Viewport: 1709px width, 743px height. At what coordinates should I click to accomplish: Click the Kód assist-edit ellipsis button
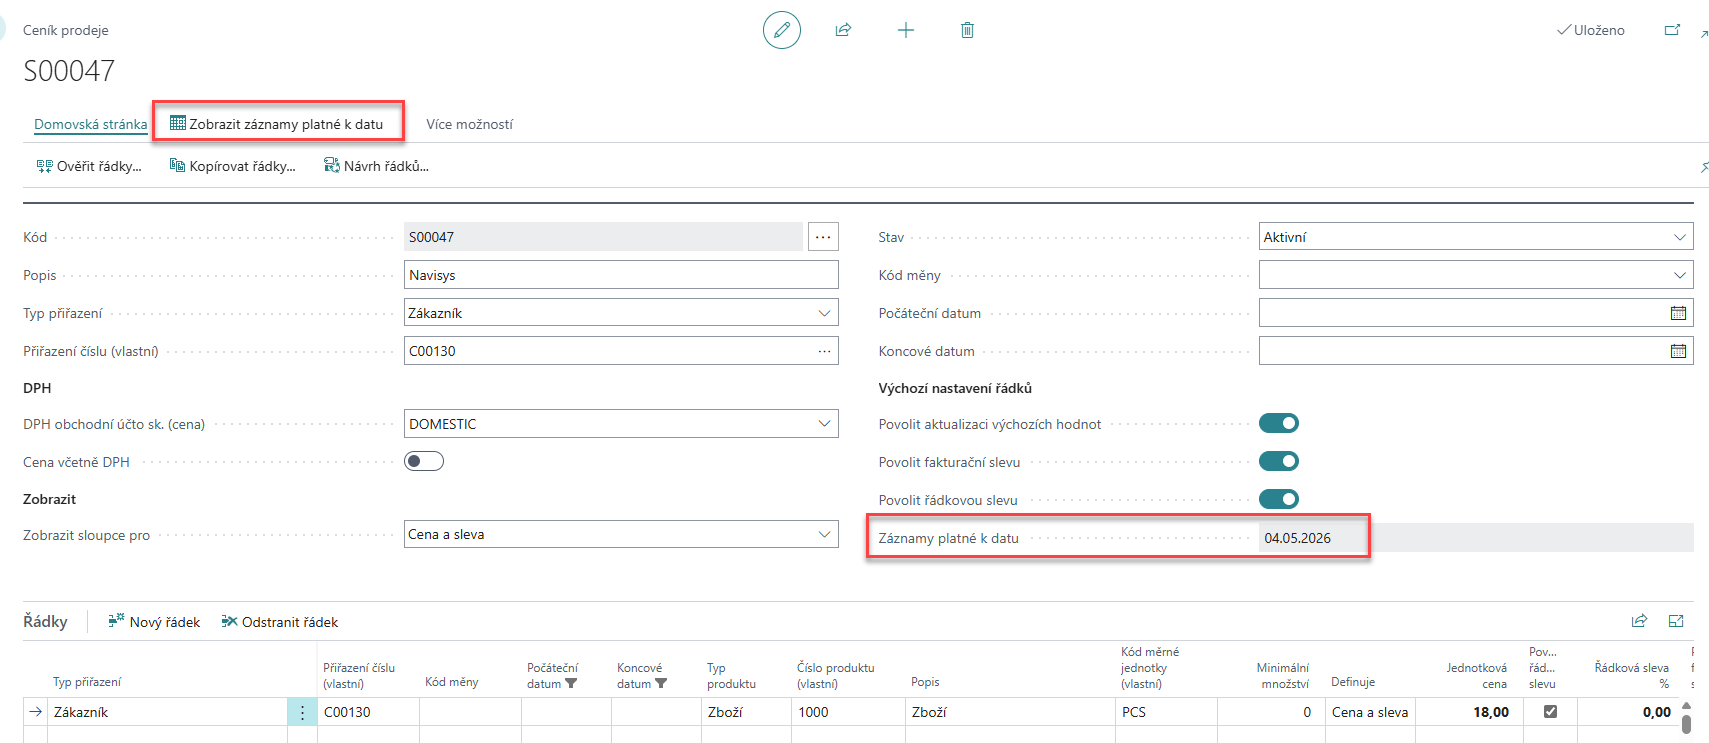click(823, 237)
